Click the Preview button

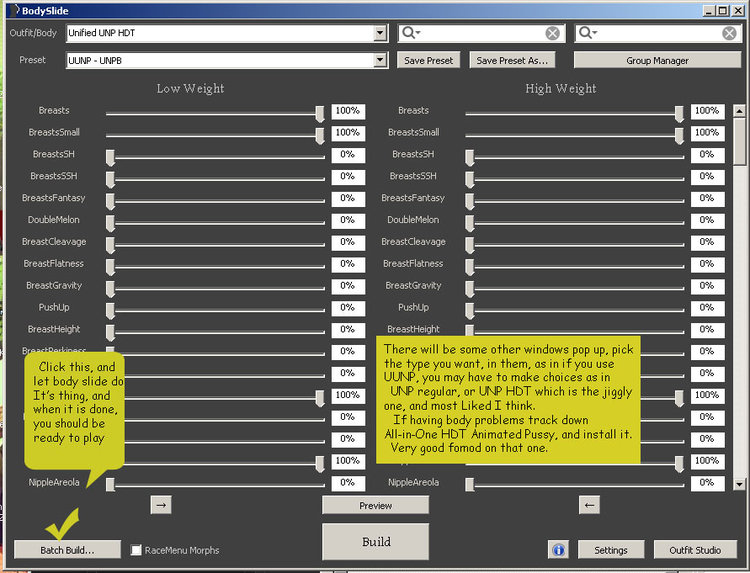tap(375, 505)
